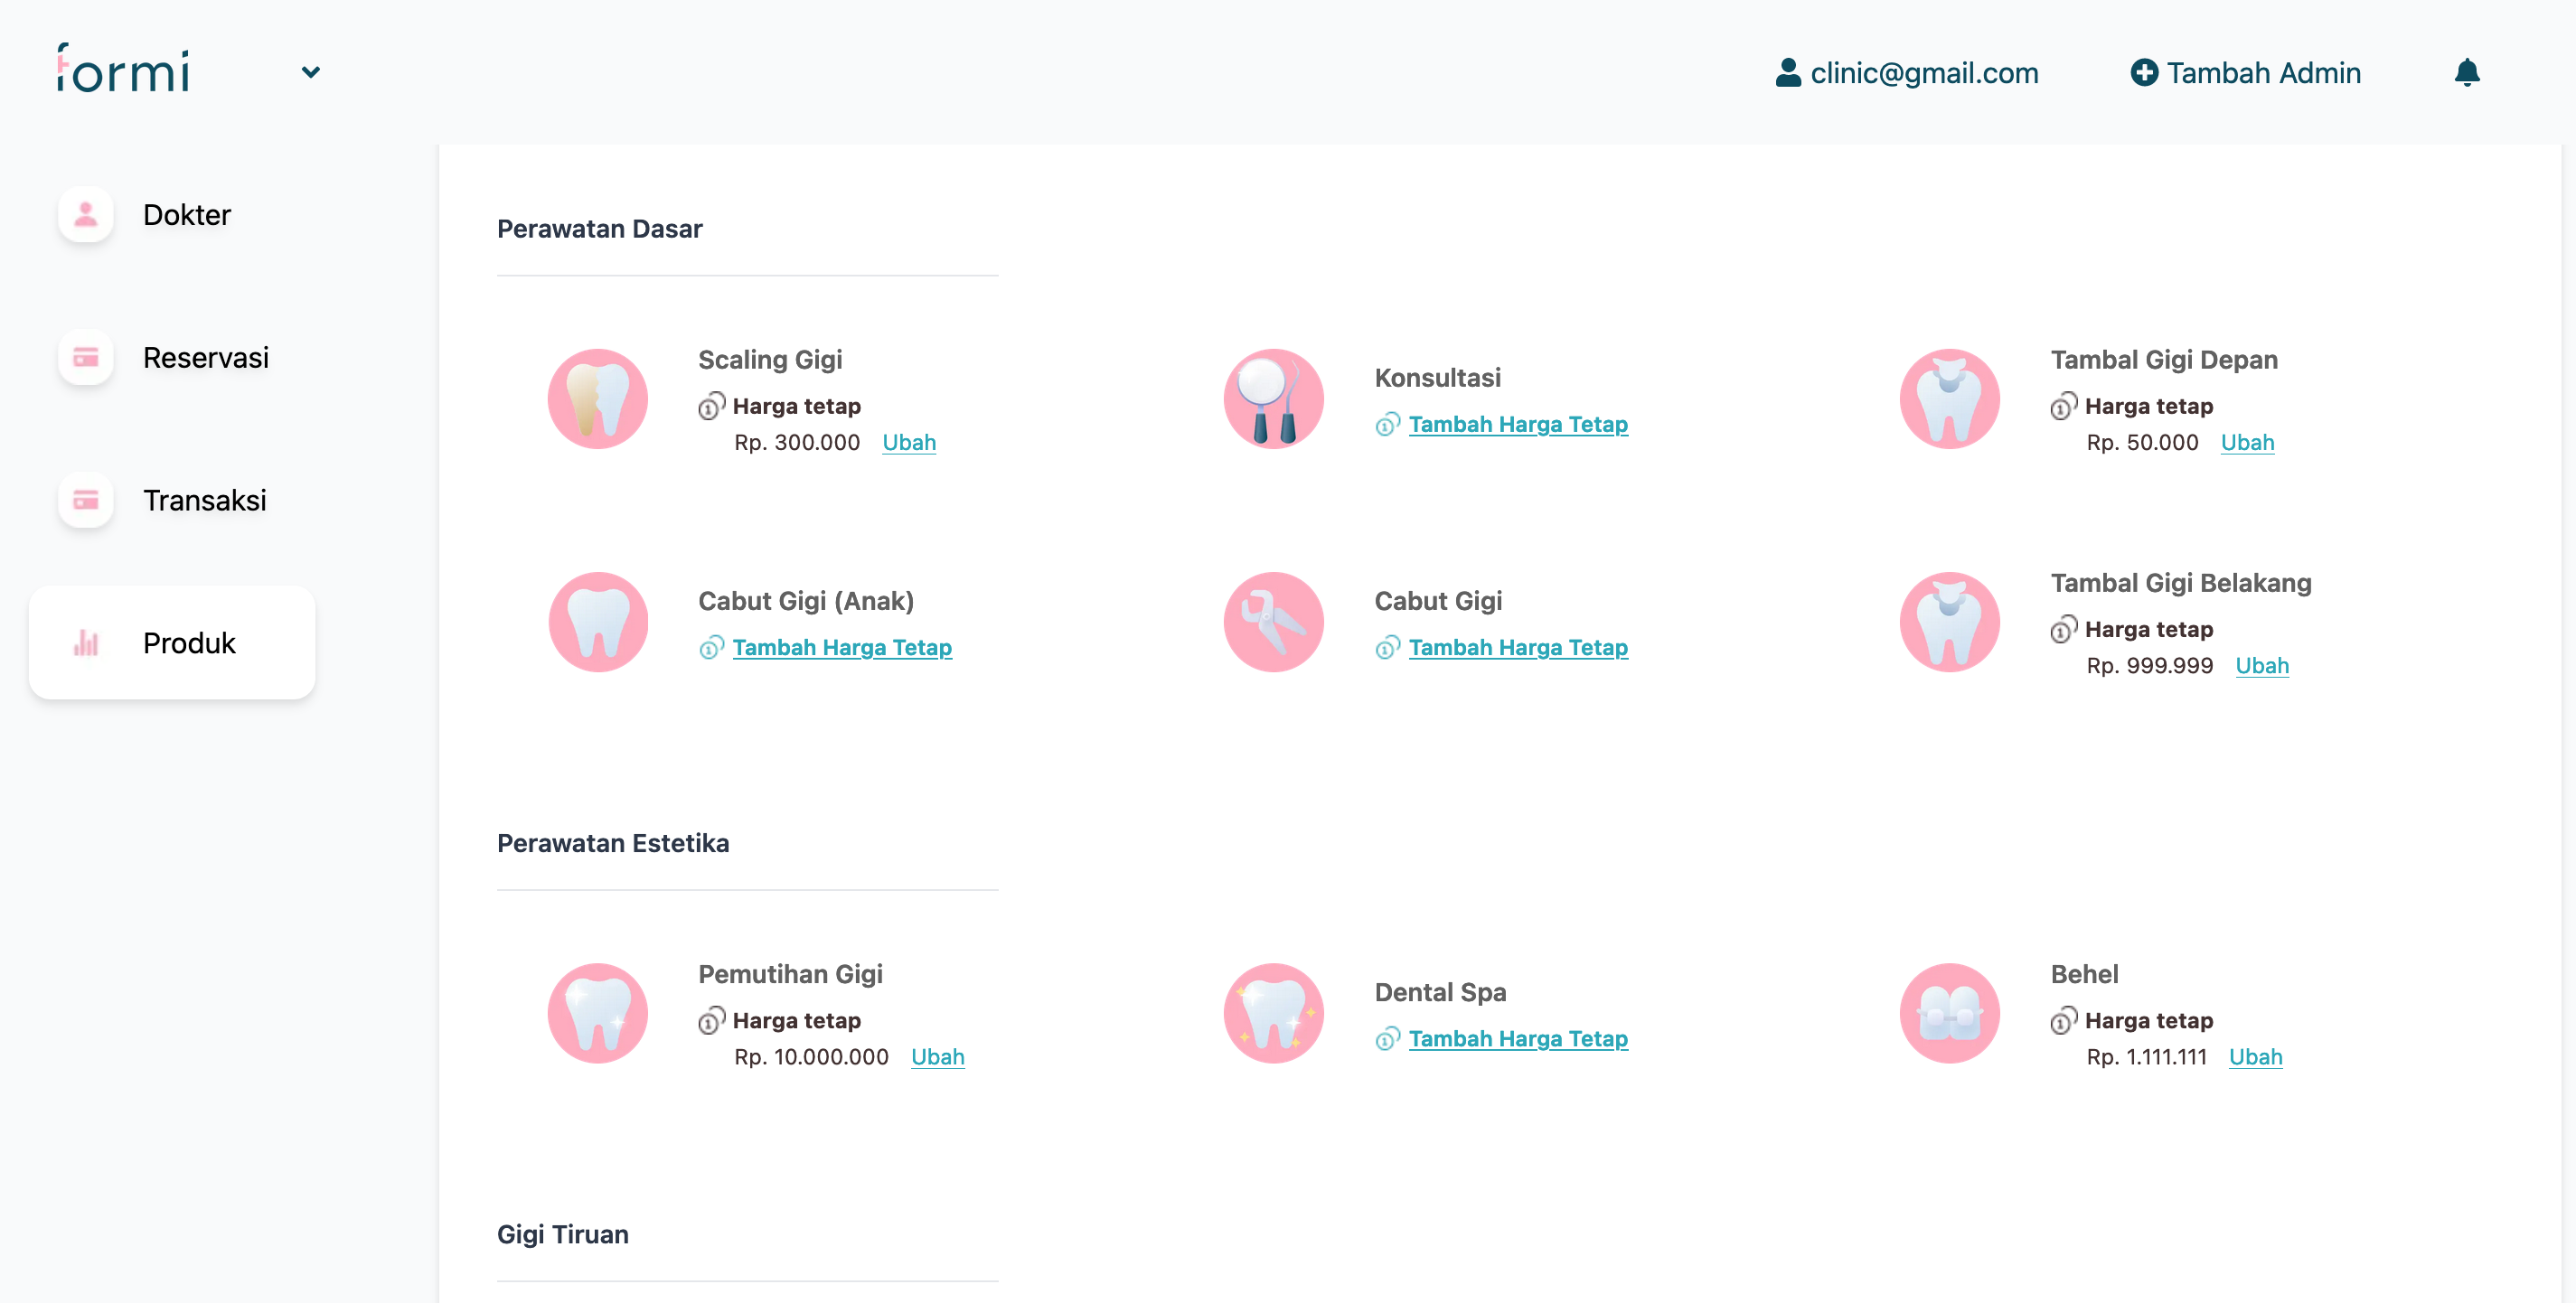Viewport: 2576px width, 1303px height.
Task: Click Tambah Harga Tetap under Cabut Gigi (Anak)
Action: coord(841,647)
